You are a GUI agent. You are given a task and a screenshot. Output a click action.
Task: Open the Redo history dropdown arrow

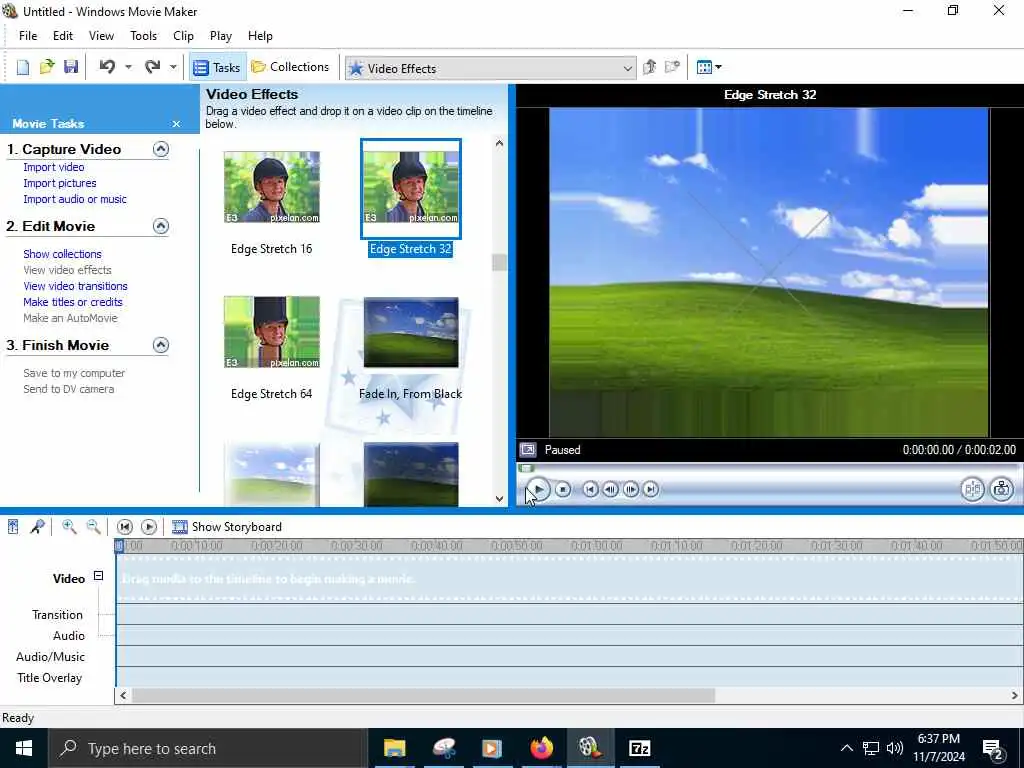[x=173, y=67]
